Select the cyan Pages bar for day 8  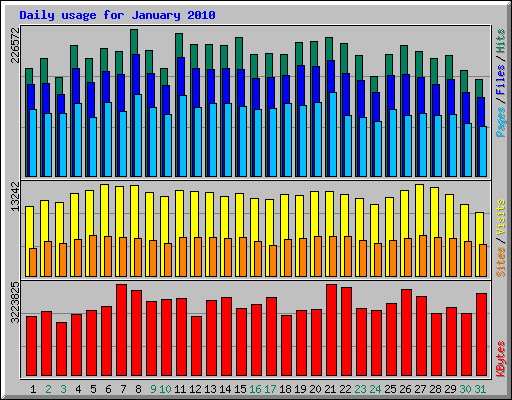tap(138, 135)
